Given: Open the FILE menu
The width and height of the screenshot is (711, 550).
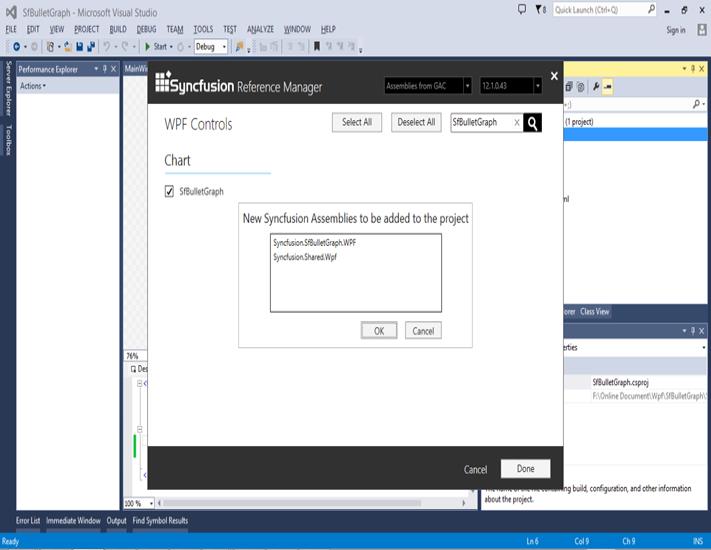Looking at the screenshot, I should point(11,29).
